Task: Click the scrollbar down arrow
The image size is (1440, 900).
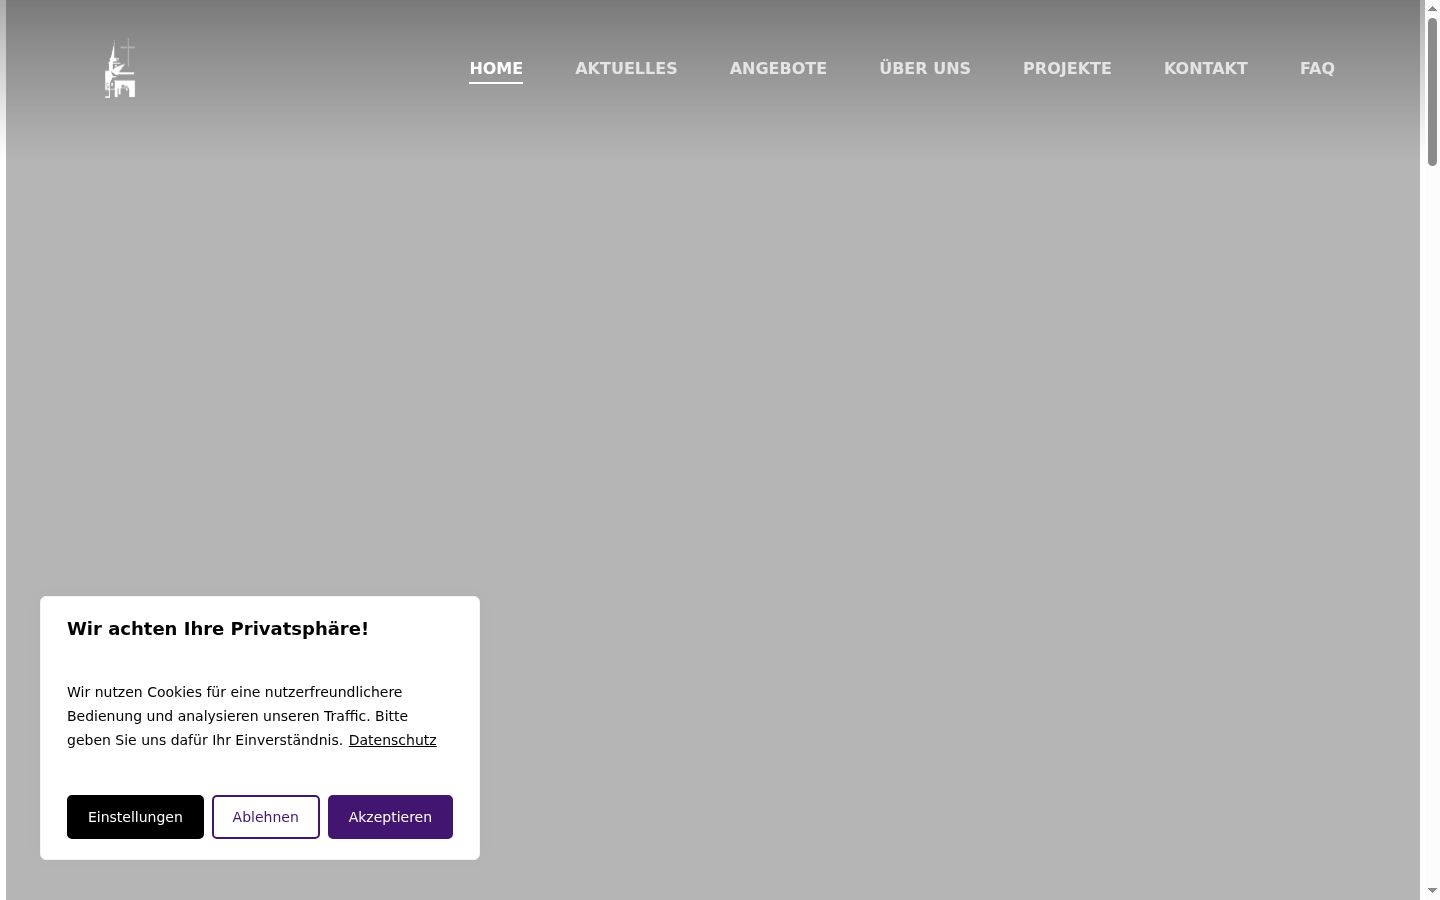Action: 1432,891
